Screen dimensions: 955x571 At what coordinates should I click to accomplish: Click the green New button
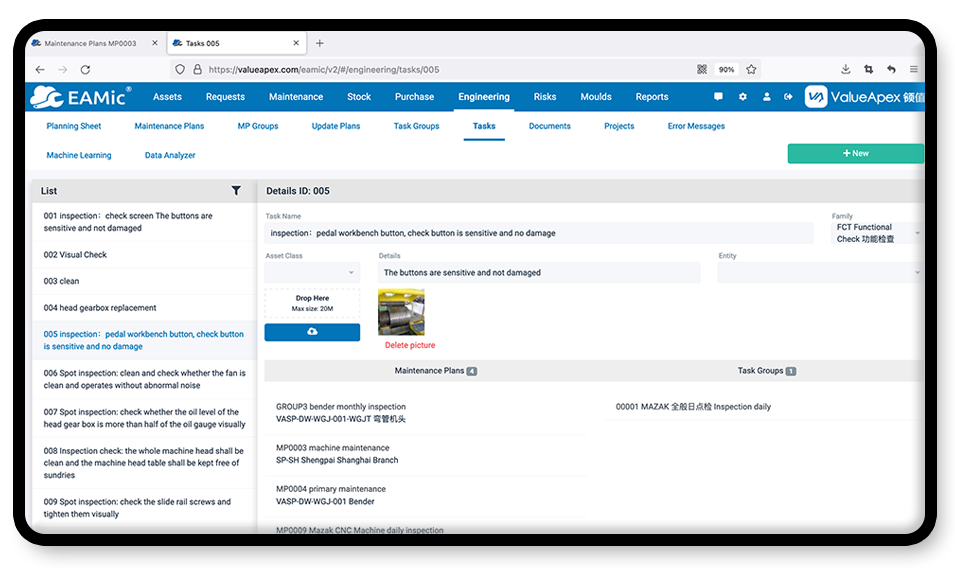click(855, 153)
